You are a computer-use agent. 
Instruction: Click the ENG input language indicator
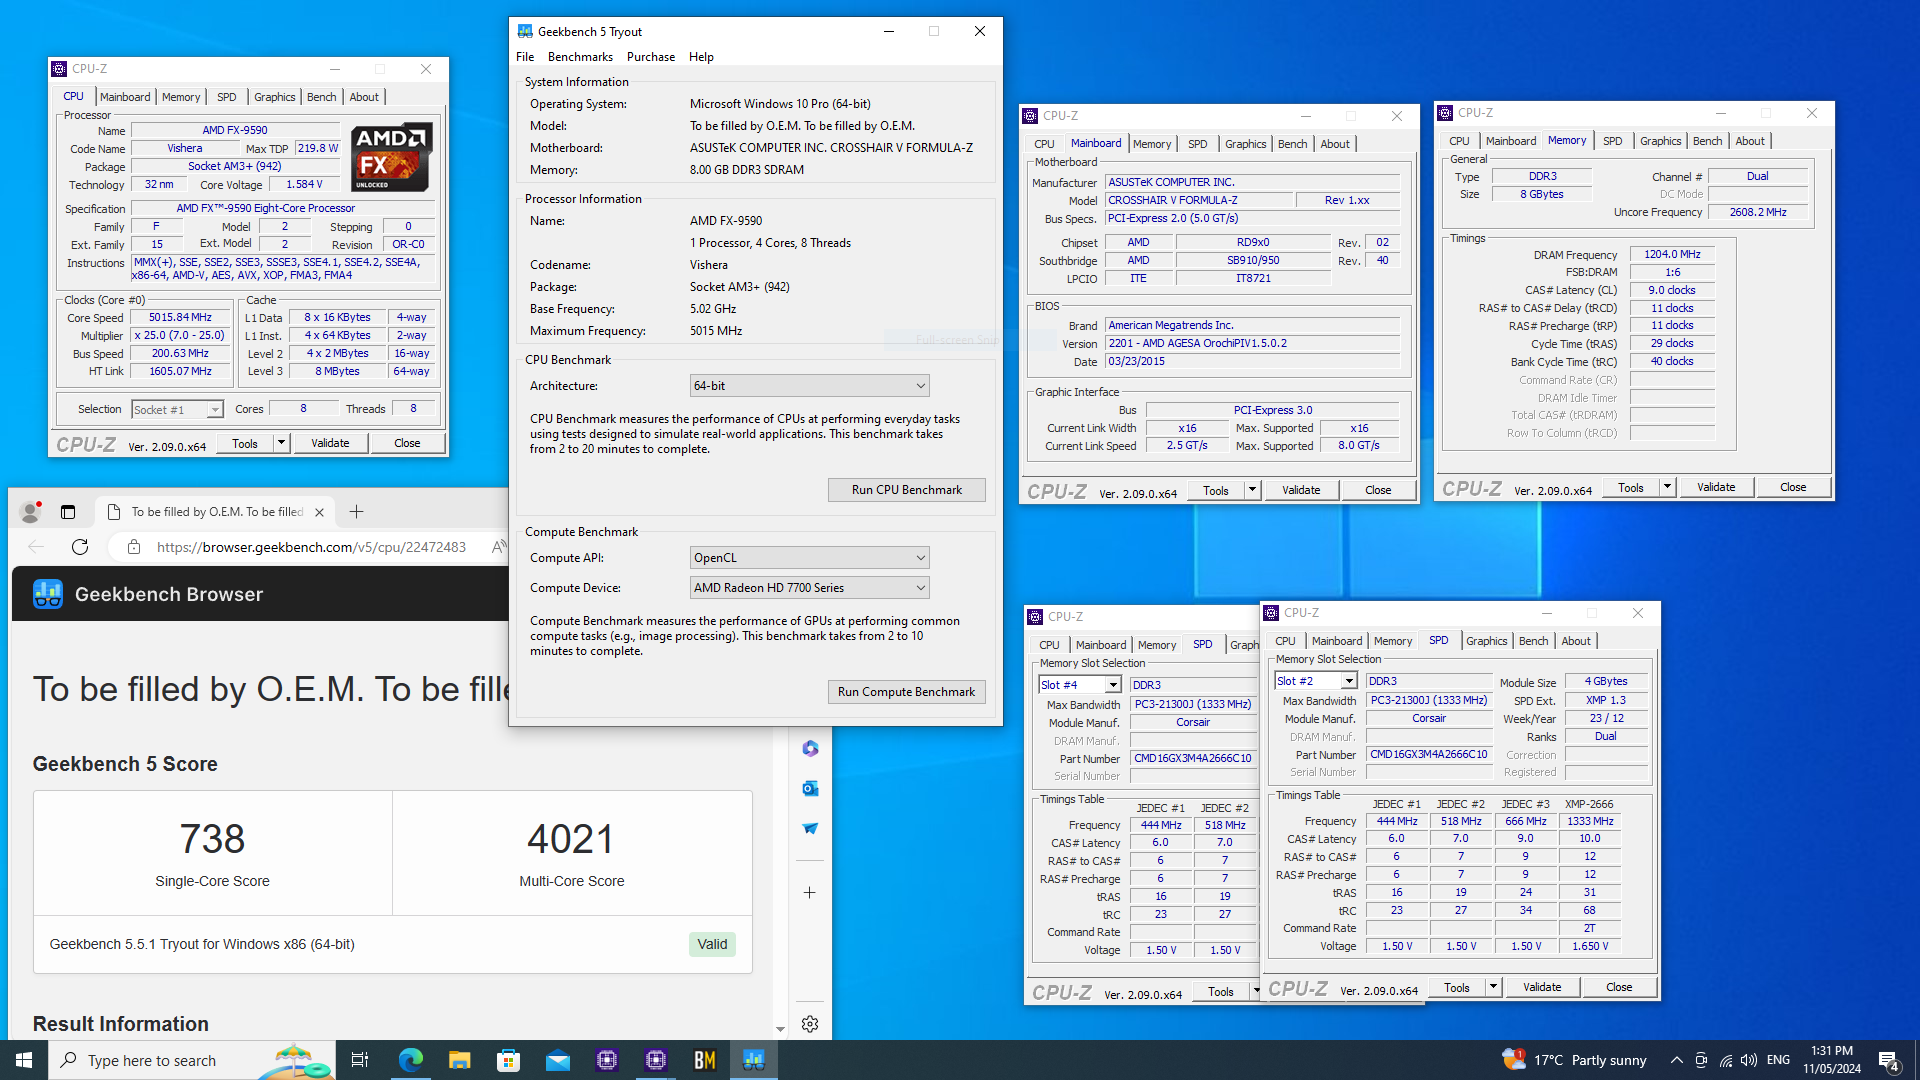1778,1060
